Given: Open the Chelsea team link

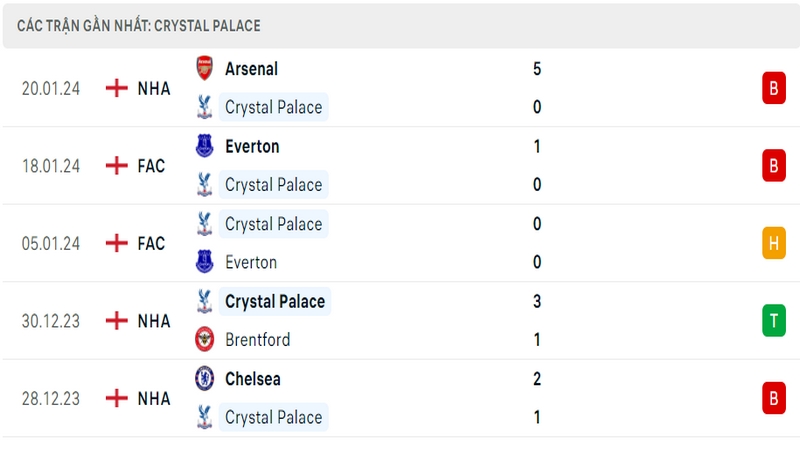Looking at the screenshot, I should (x=253, y=379).
